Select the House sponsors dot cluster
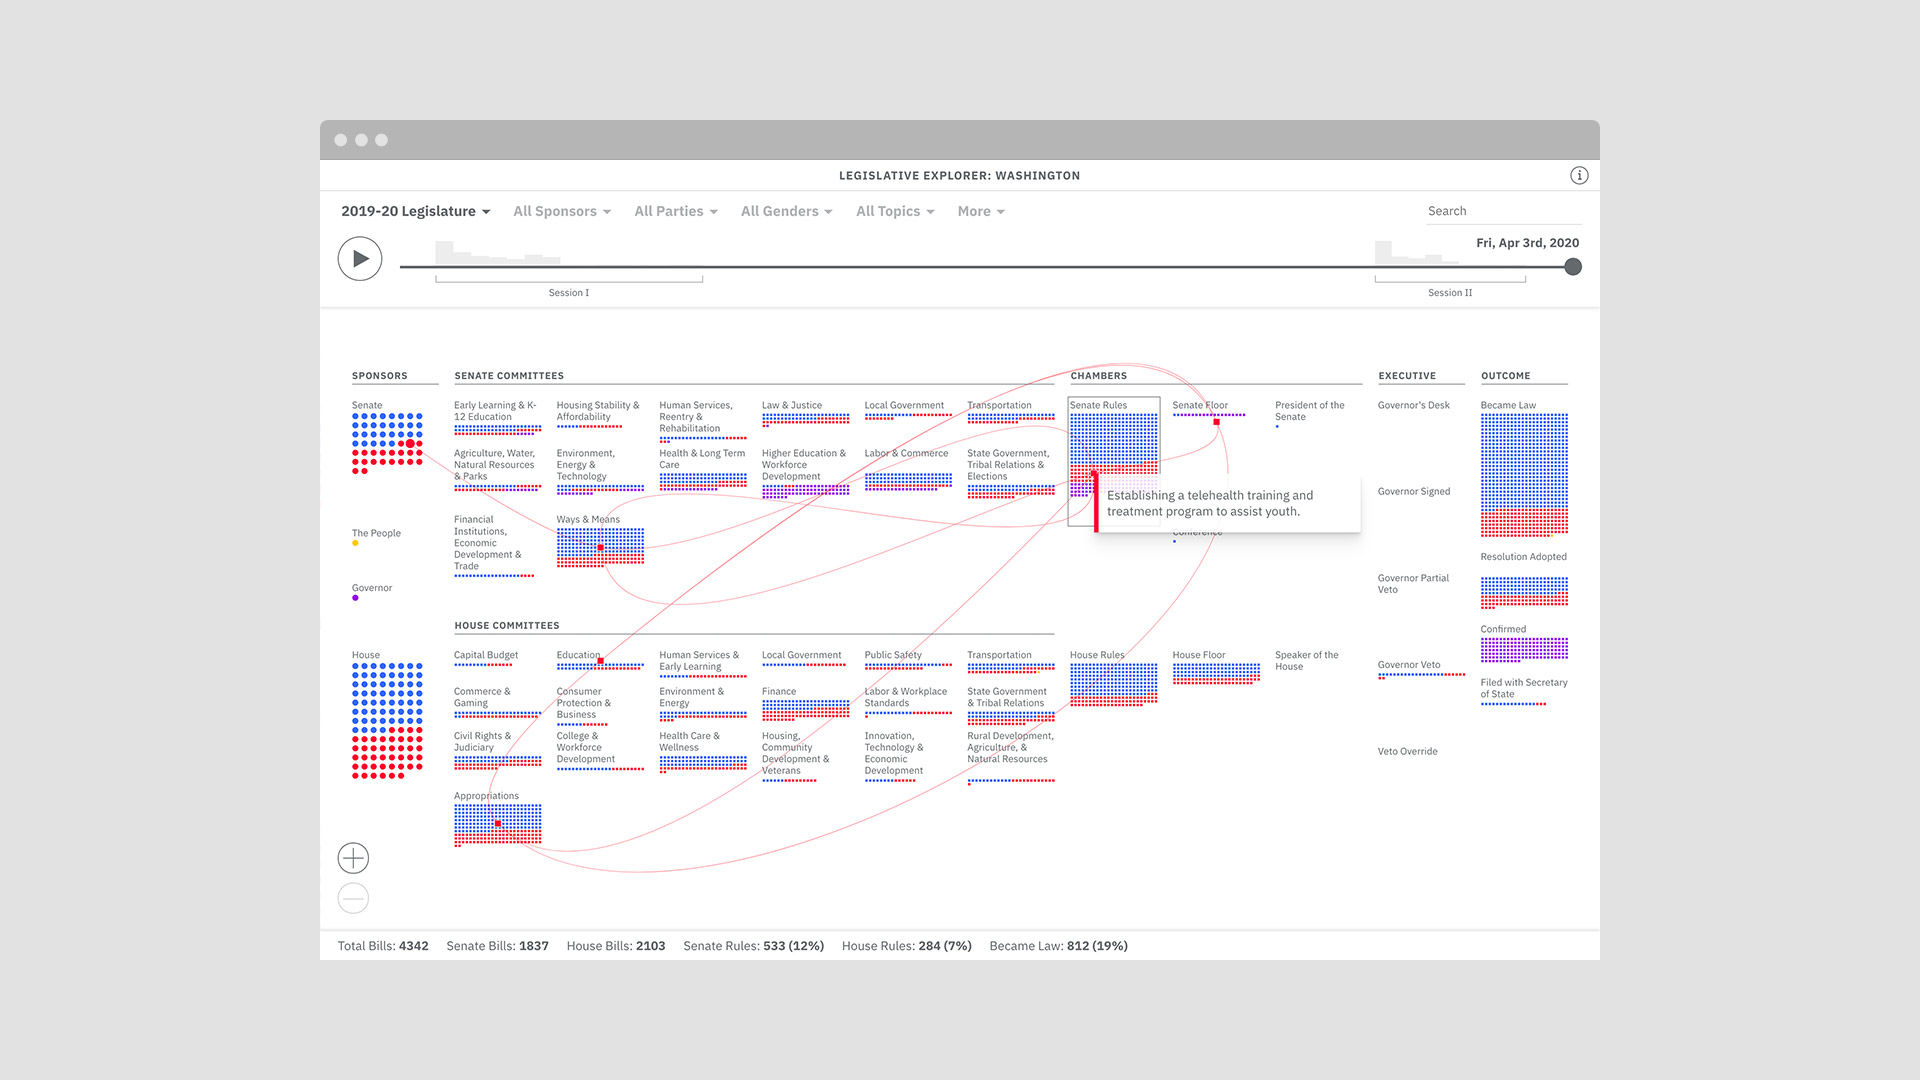The image size is (1920, 1080). (x=388, y=720)
